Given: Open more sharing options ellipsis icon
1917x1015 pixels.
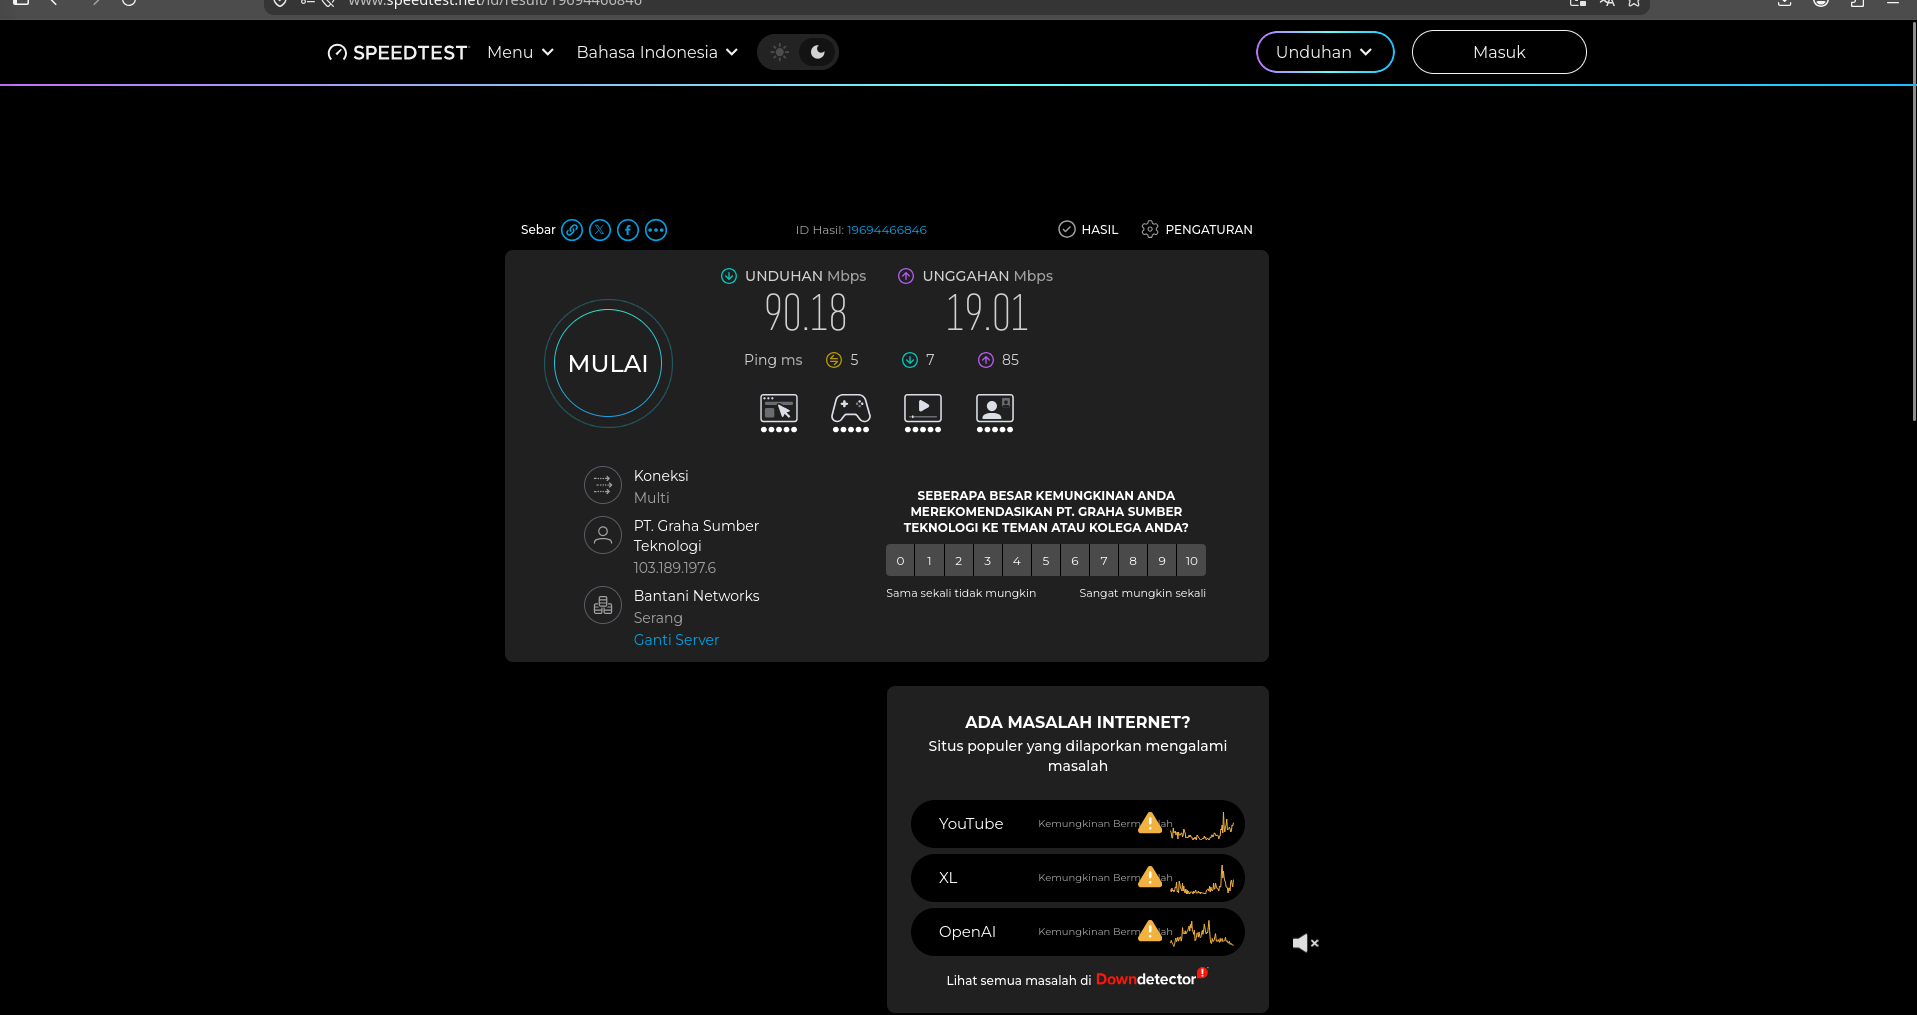Looking at the screenshot, I should (x=656, y=230).
